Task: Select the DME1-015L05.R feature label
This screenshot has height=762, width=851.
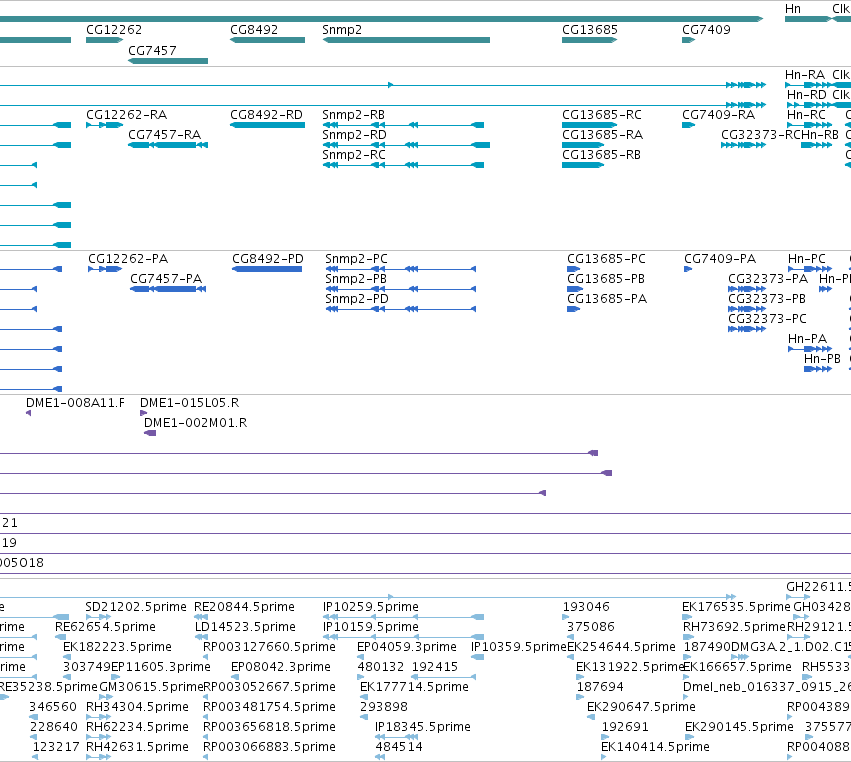Action: [189, 403]
